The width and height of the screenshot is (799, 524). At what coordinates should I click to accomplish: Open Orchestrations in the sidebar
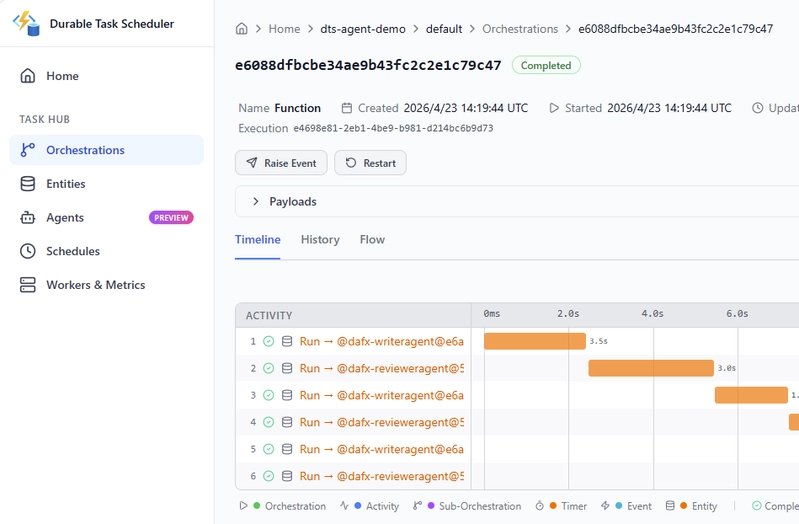[x=106, y=150]
